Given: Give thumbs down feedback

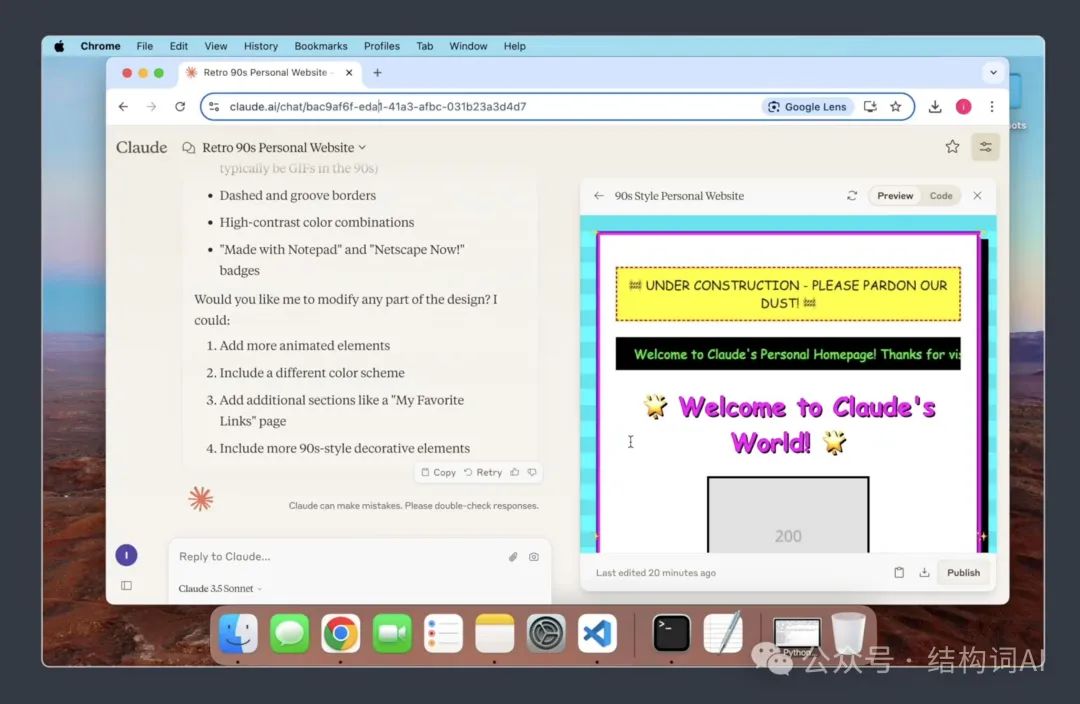Looking at the screenshot, I should click(532, 473).
